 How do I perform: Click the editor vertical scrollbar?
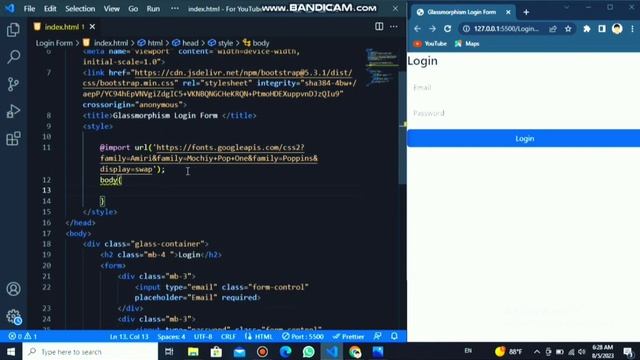coord(402,127)
